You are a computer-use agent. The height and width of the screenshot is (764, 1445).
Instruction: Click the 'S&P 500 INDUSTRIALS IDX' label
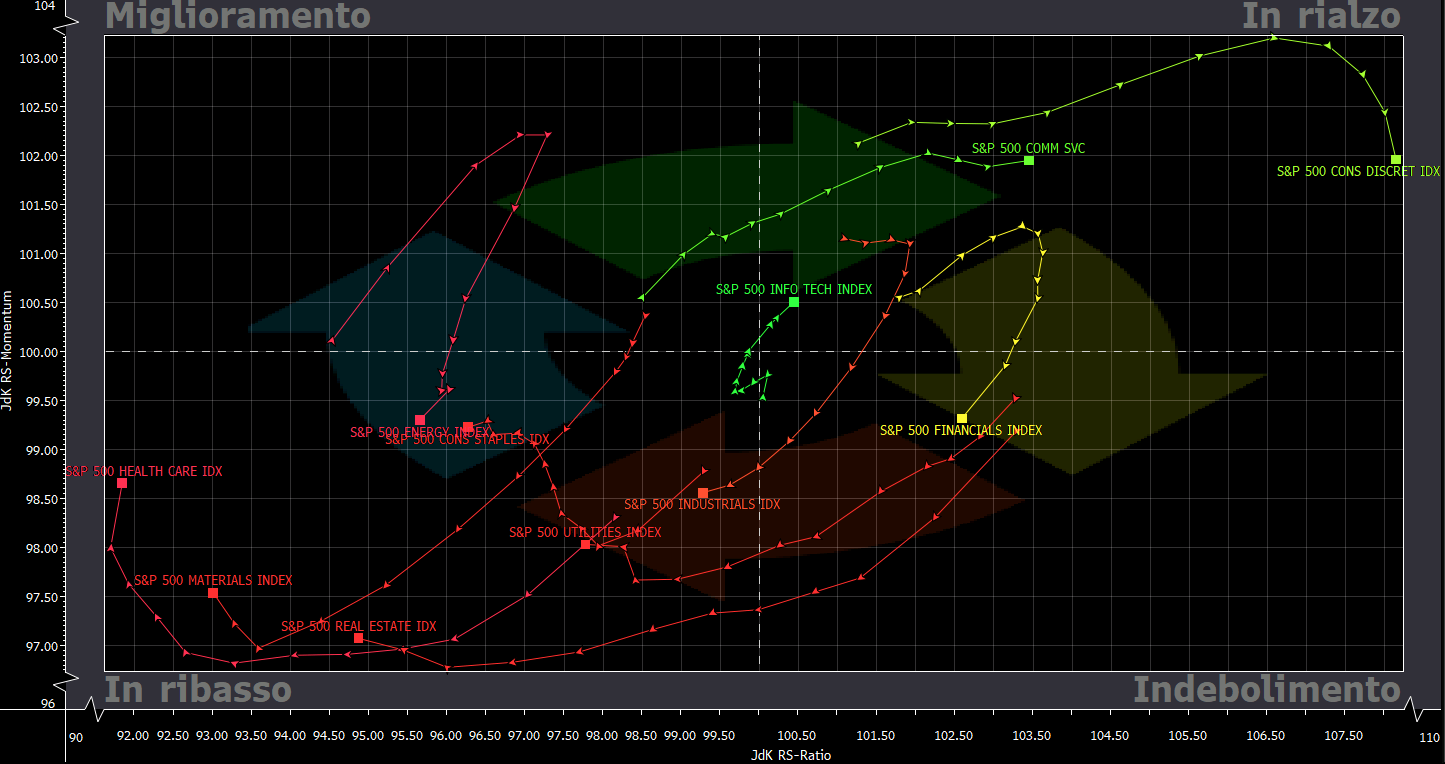click(x=702, y=505)
